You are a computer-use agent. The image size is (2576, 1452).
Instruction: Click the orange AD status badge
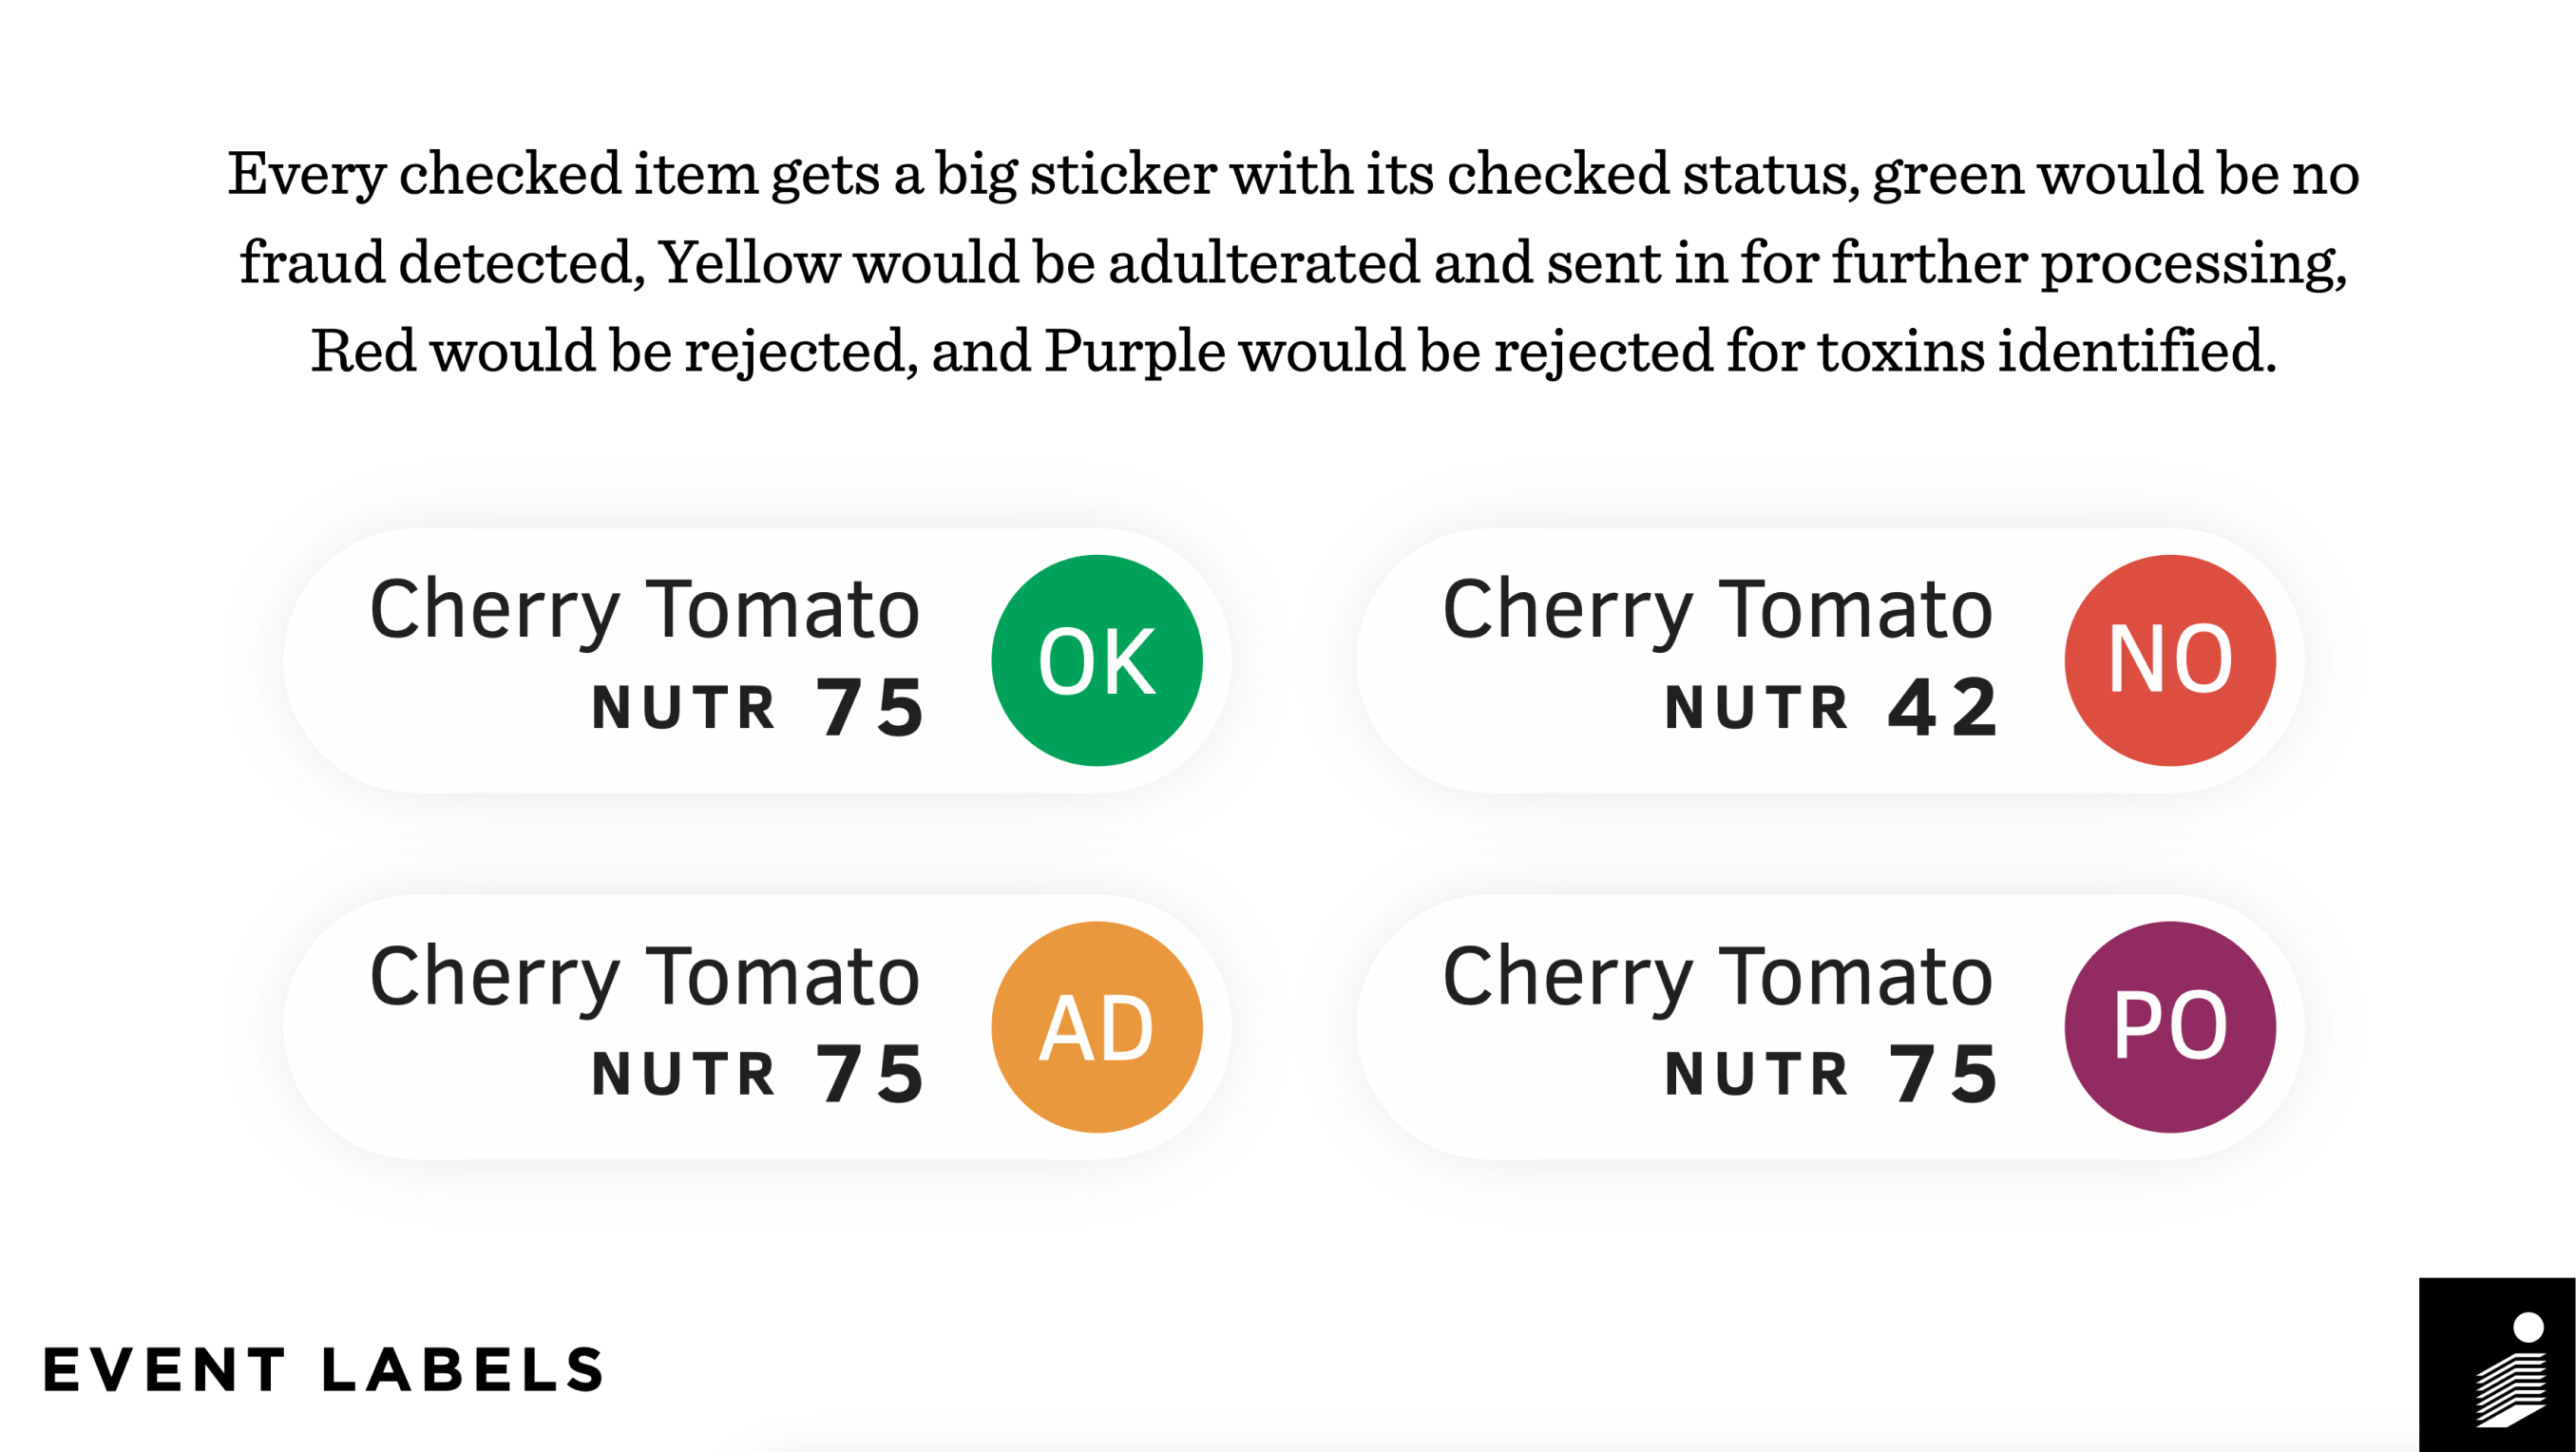coord(1097,1027)
